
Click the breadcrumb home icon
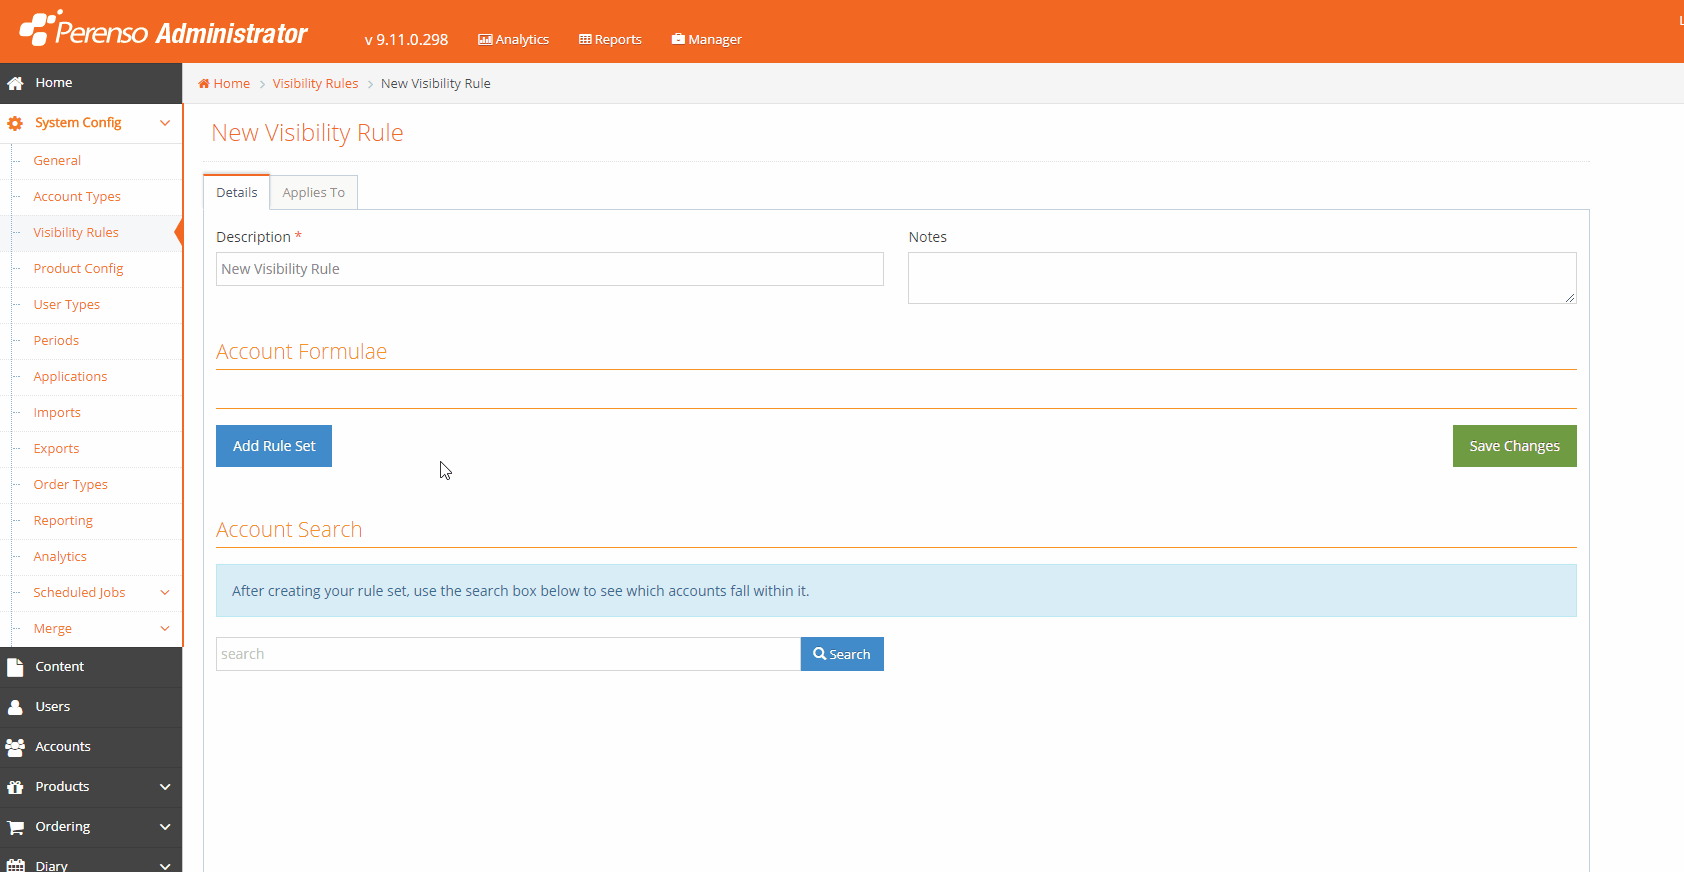click(x=204, y=84)
